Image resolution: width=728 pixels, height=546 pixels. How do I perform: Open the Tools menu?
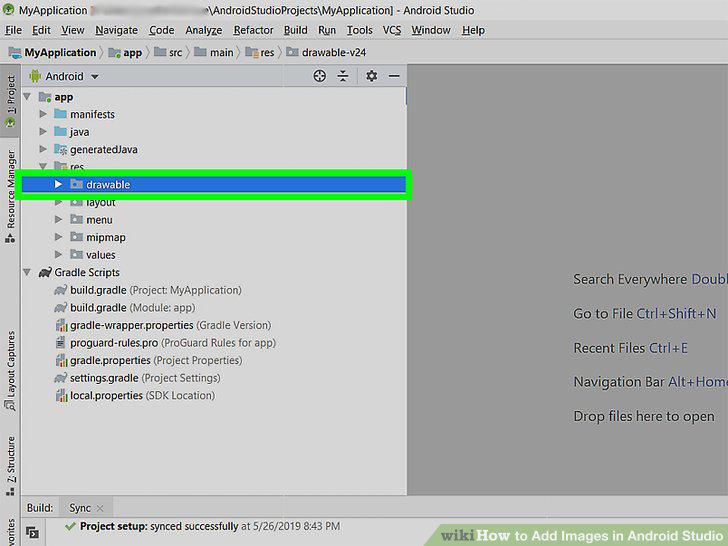(359, 30)
